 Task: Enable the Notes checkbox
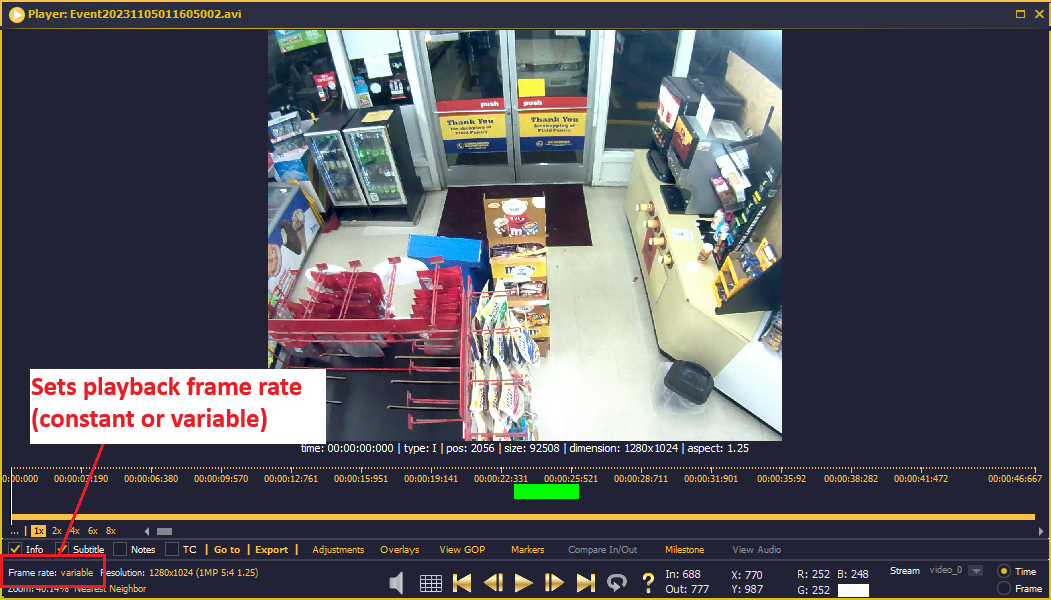122,548
